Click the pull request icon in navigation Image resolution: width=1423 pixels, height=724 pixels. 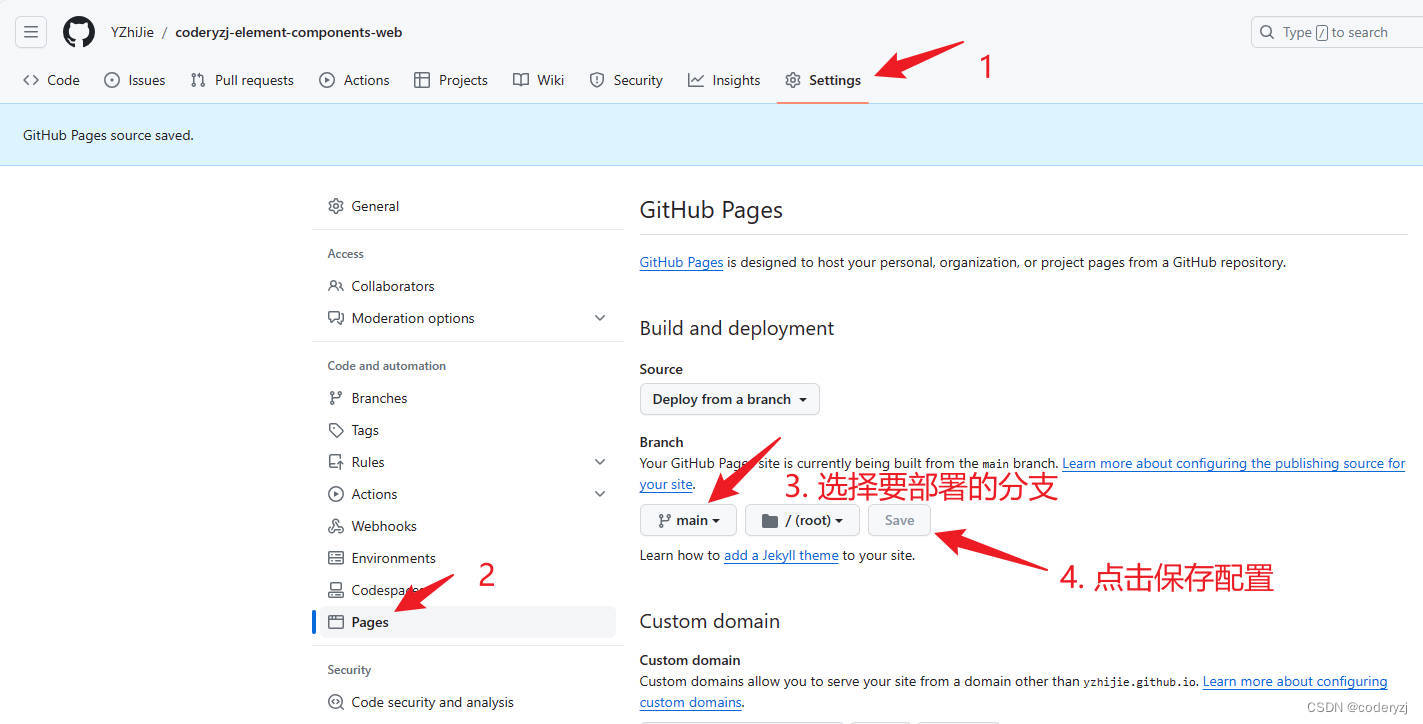198,80
